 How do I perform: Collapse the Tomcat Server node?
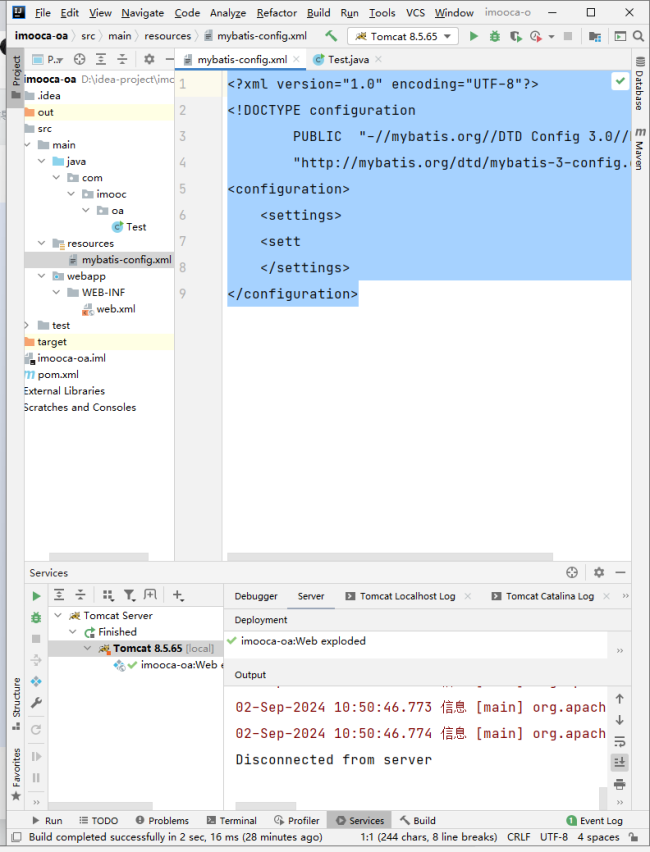click(58, 615)
